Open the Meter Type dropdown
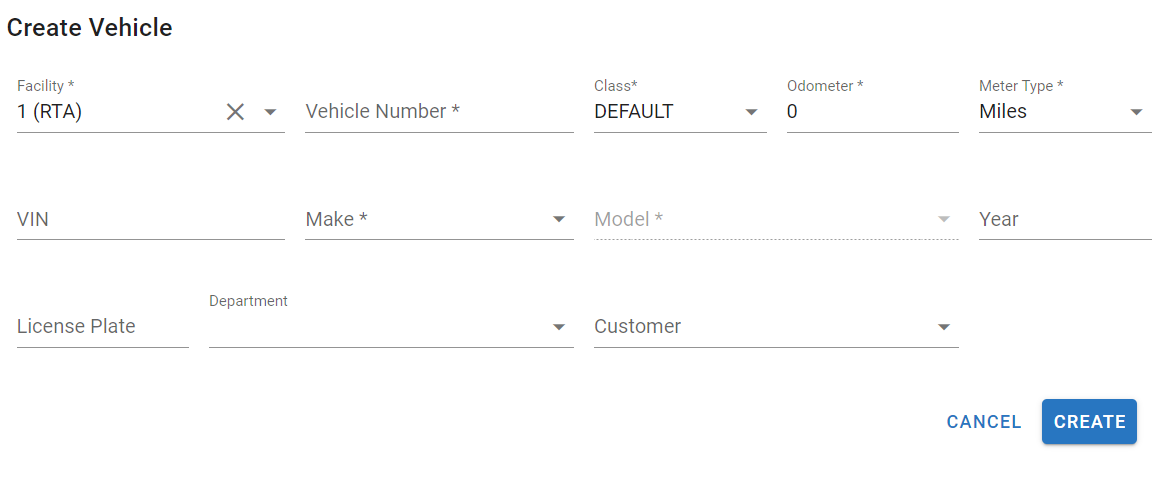This screenshot has height=482, width=1171. click(x=1136, y=112)
